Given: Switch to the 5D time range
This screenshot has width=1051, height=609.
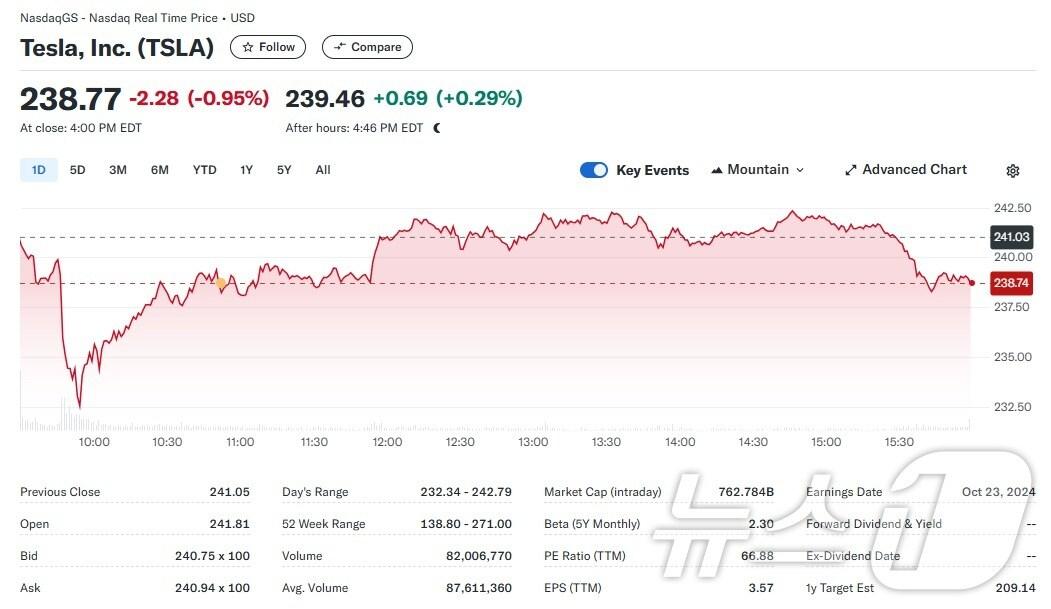Looking at the screenshot, I should click(77, 170).
